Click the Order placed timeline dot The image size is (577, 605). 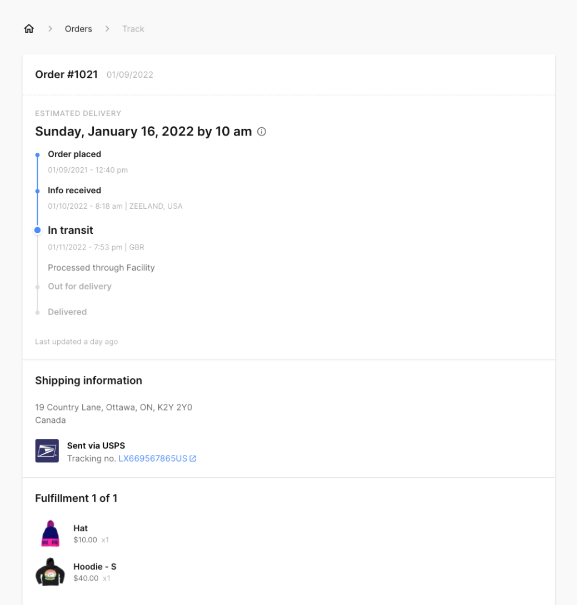coord(37,155)
